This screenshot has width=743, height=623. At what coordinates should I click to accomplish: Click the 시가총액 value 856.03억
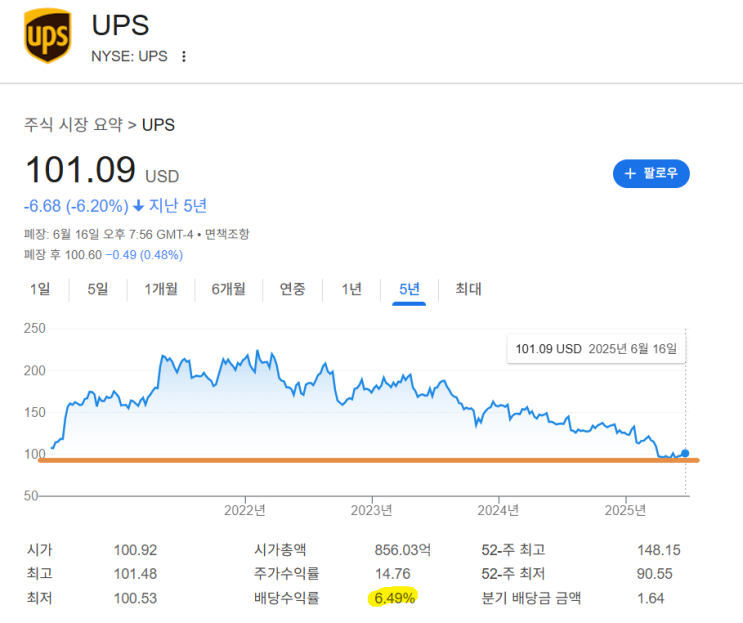tap(403, 550)
